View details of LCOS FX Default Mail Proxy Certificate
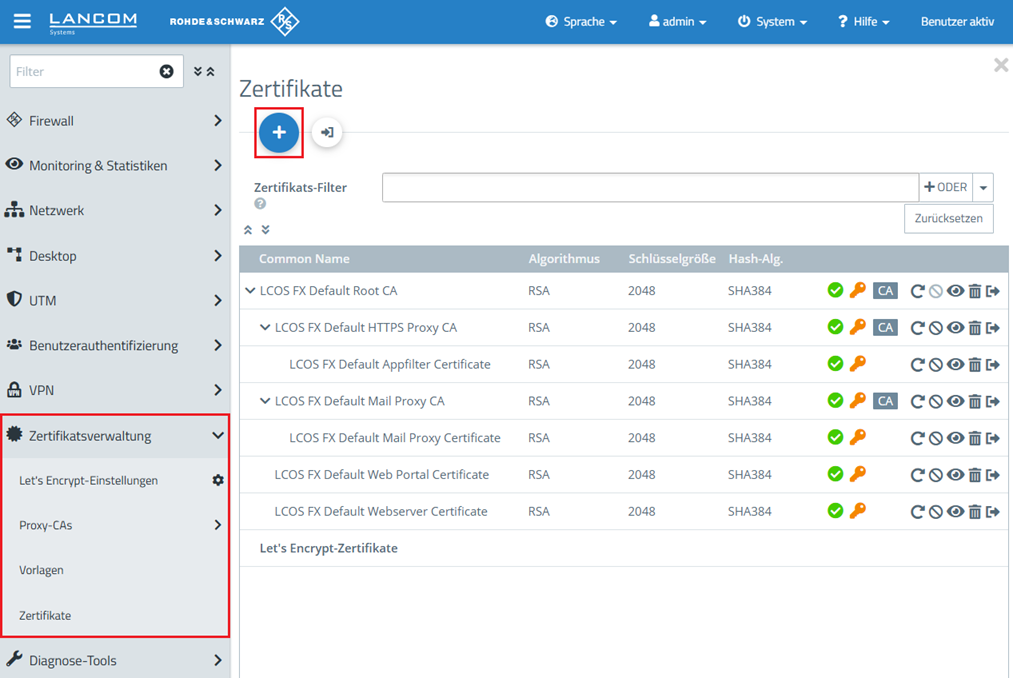This screenshot has width=1013, height=678. pyautogui.click(x=955, y=437)
